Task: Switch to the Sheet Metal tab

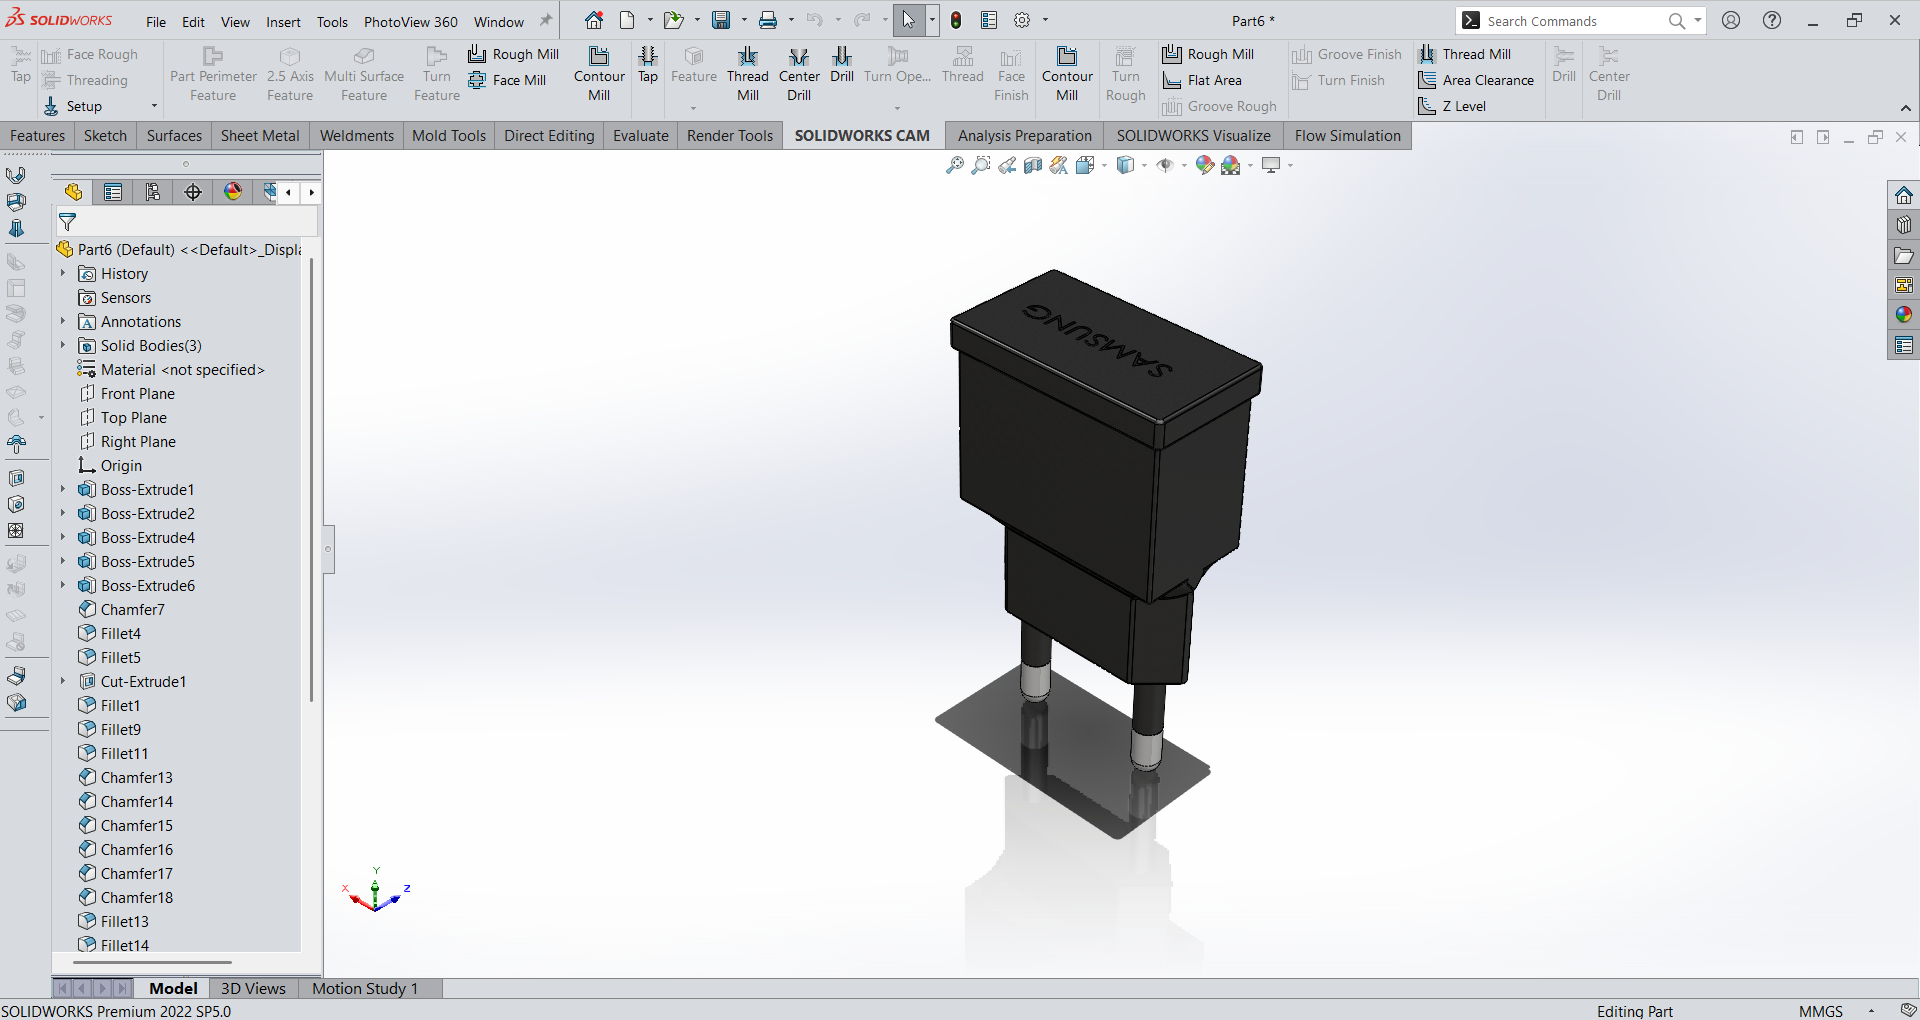Action: pyautogui.click(x=260, y=136)
